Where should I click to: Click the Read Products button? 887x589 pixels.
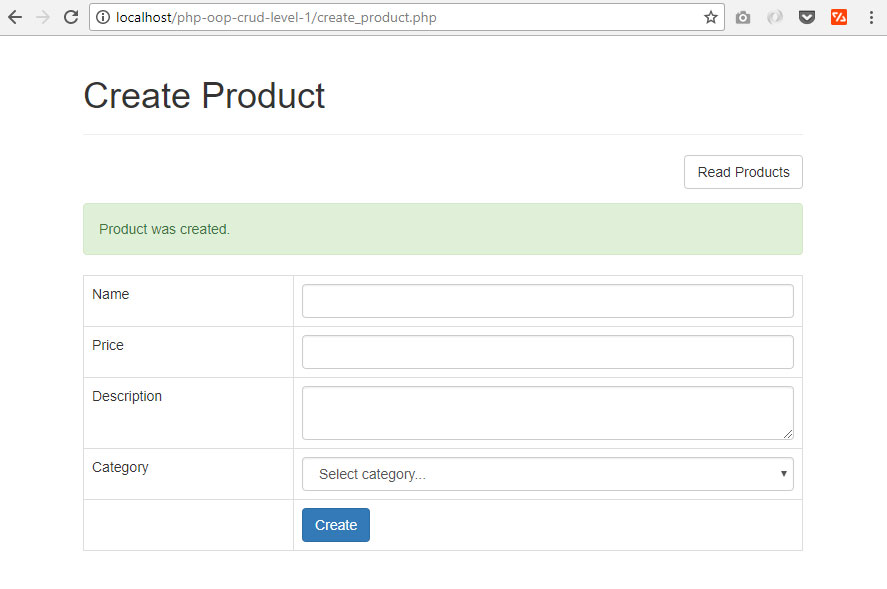tap(743, 172)
